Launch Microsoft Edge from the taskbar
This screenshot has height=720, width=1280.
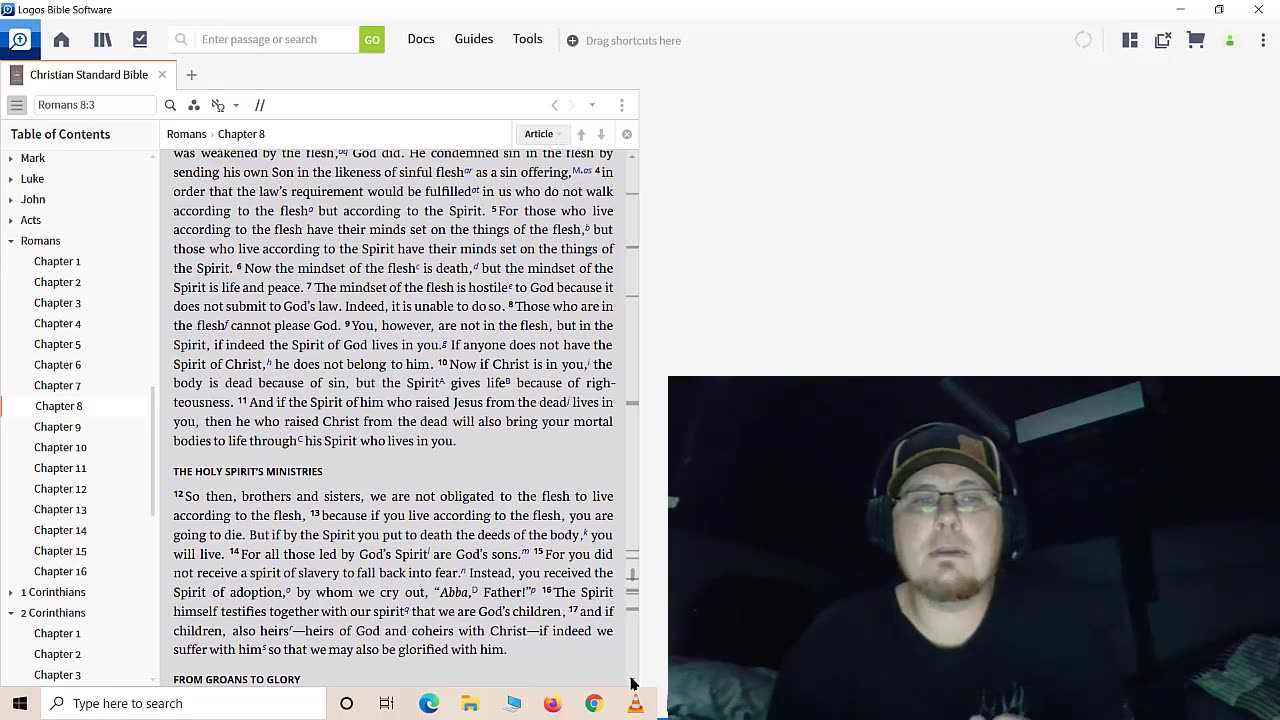(x=429, y=703)
